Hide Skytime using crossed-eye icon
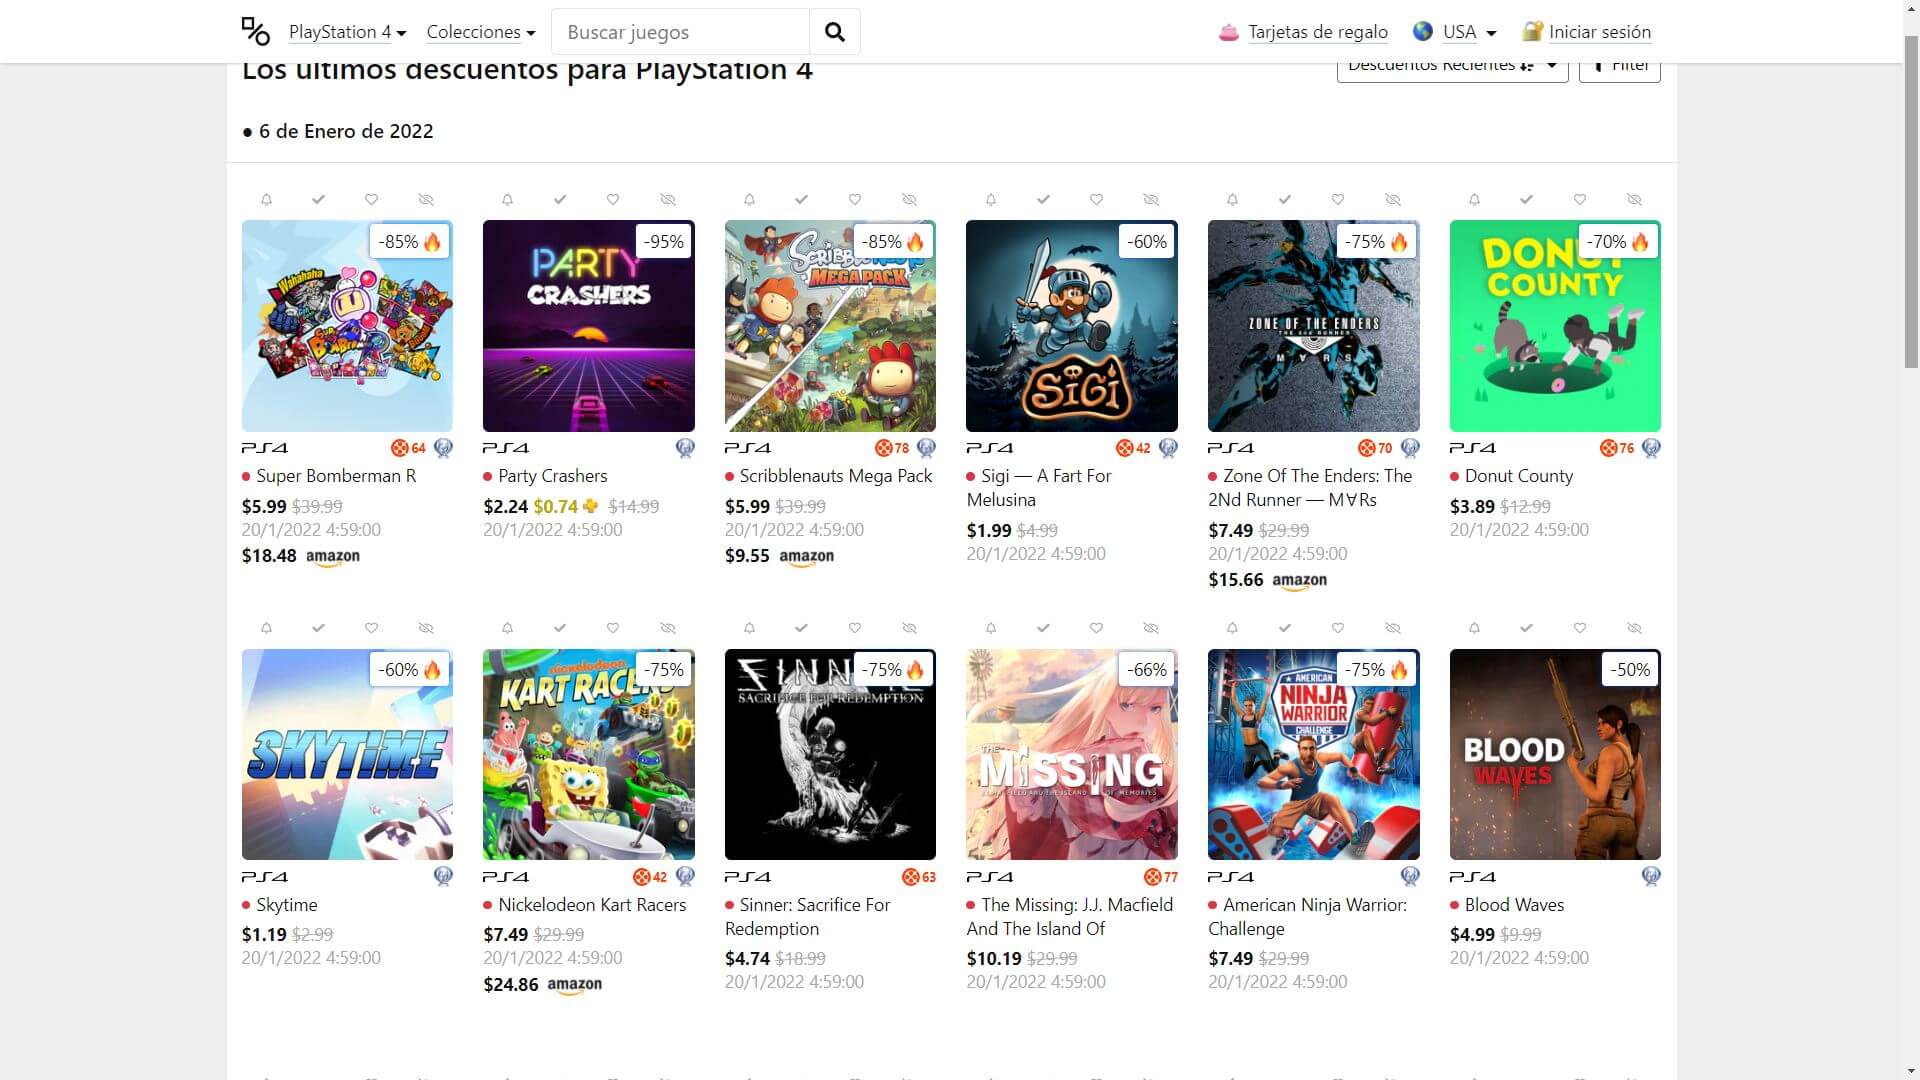Viewport: 1920px width, 1080px height. click(x=426, y=628)
